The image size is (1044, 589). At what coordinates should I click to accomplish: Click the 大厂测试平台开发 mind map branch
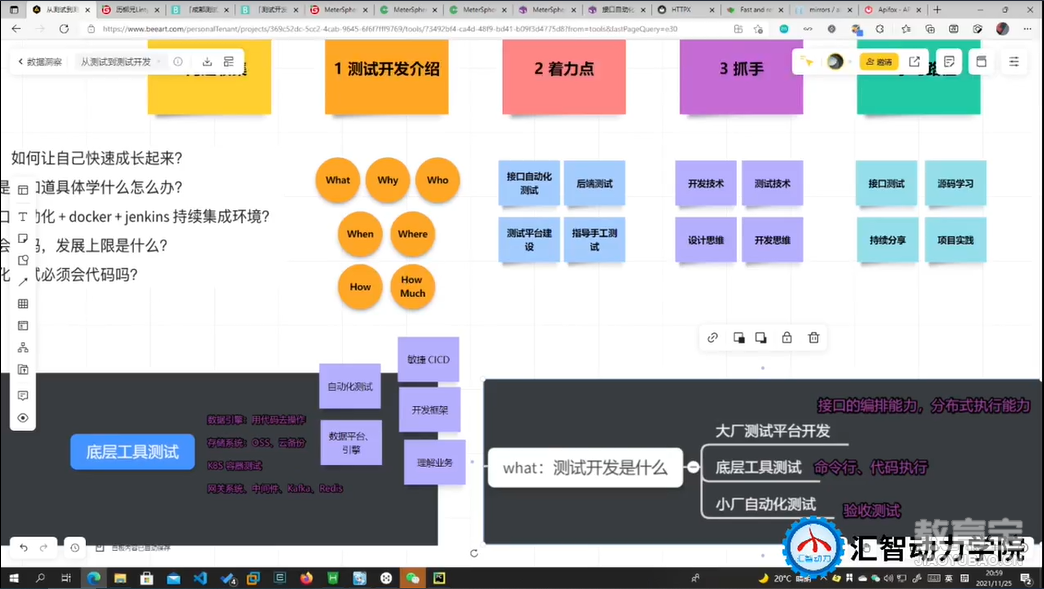click(772, 431)
